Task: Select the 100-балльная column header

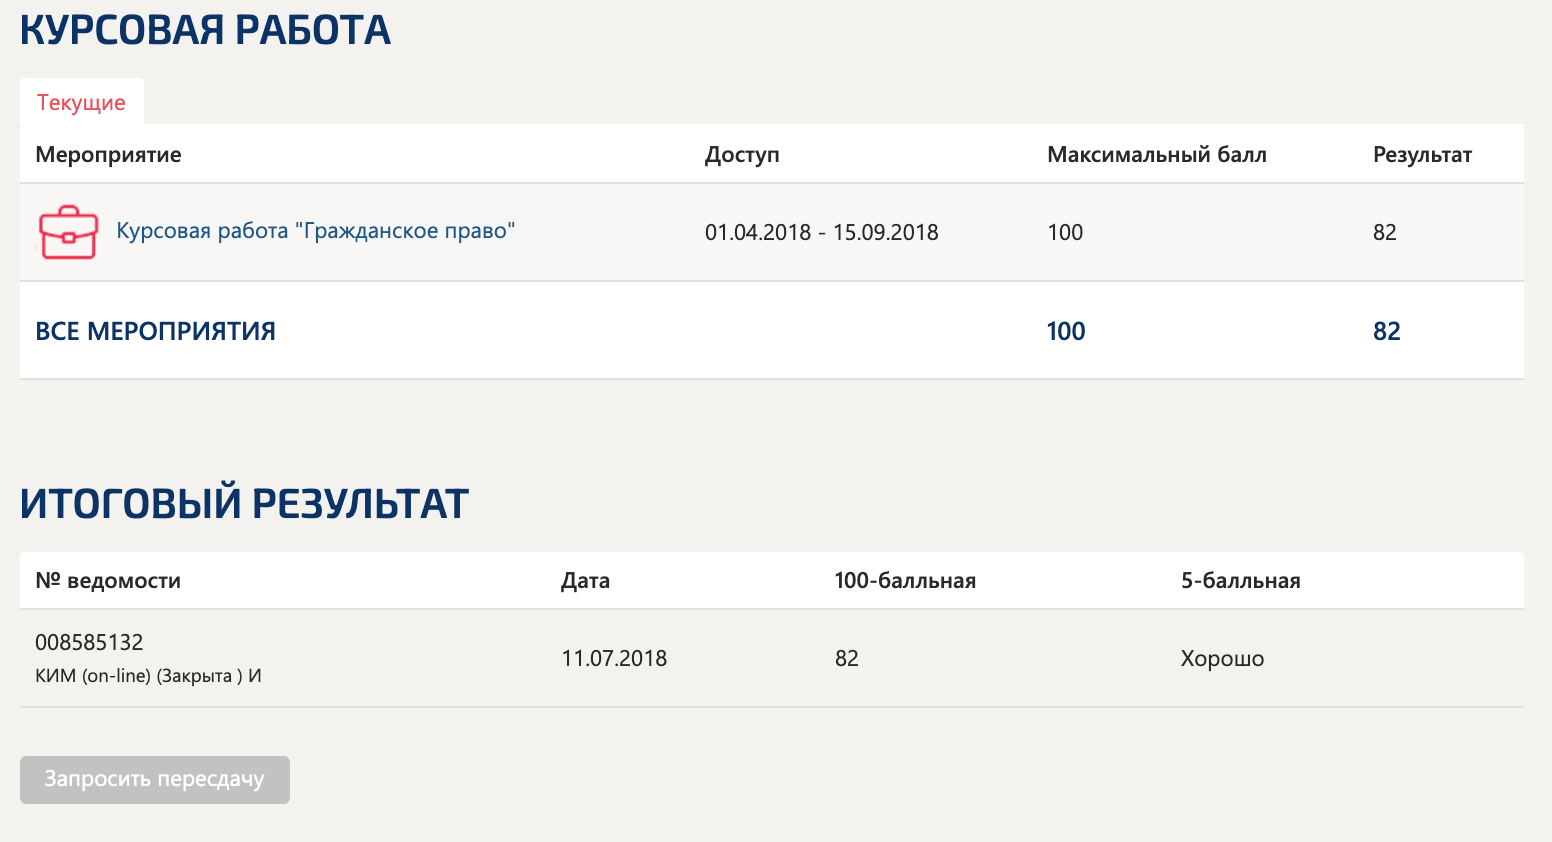Action: 904,581
